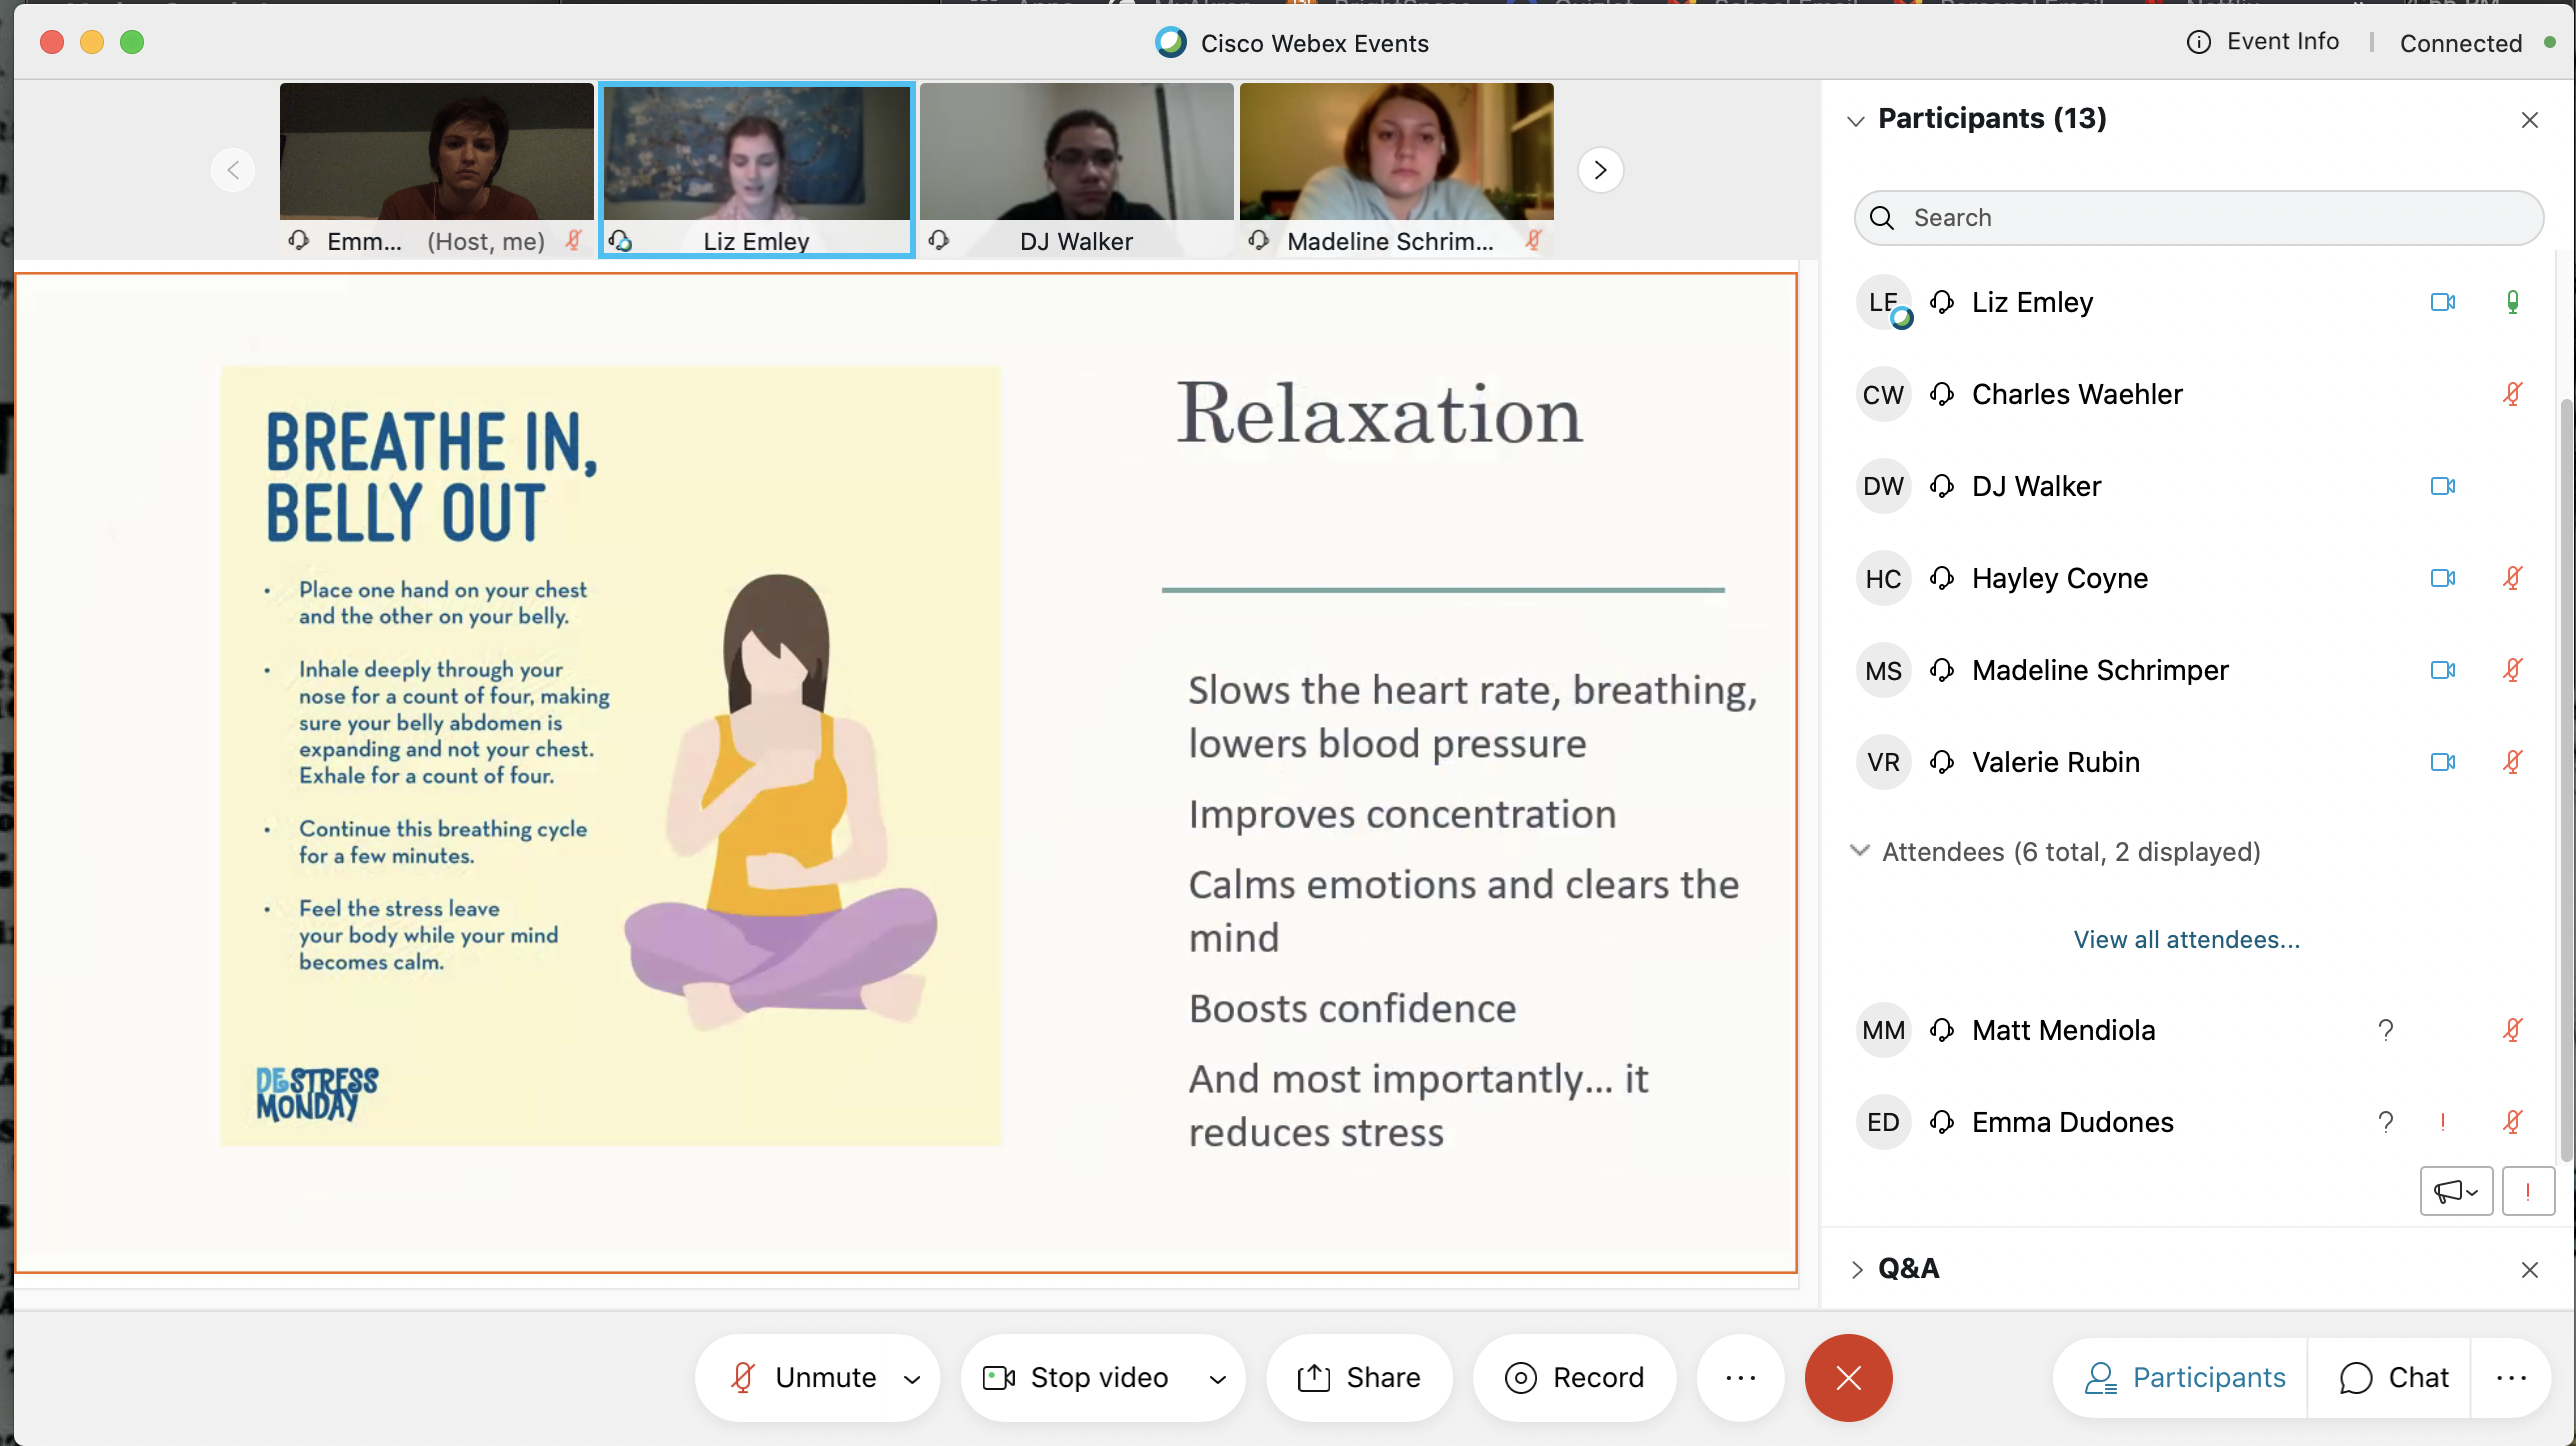Image resolution: width=2576 pixels, height=1446 pixels.
Task: Click headset icon on DJ Walker's thumbnail
Action: click(x=938, y=240)
